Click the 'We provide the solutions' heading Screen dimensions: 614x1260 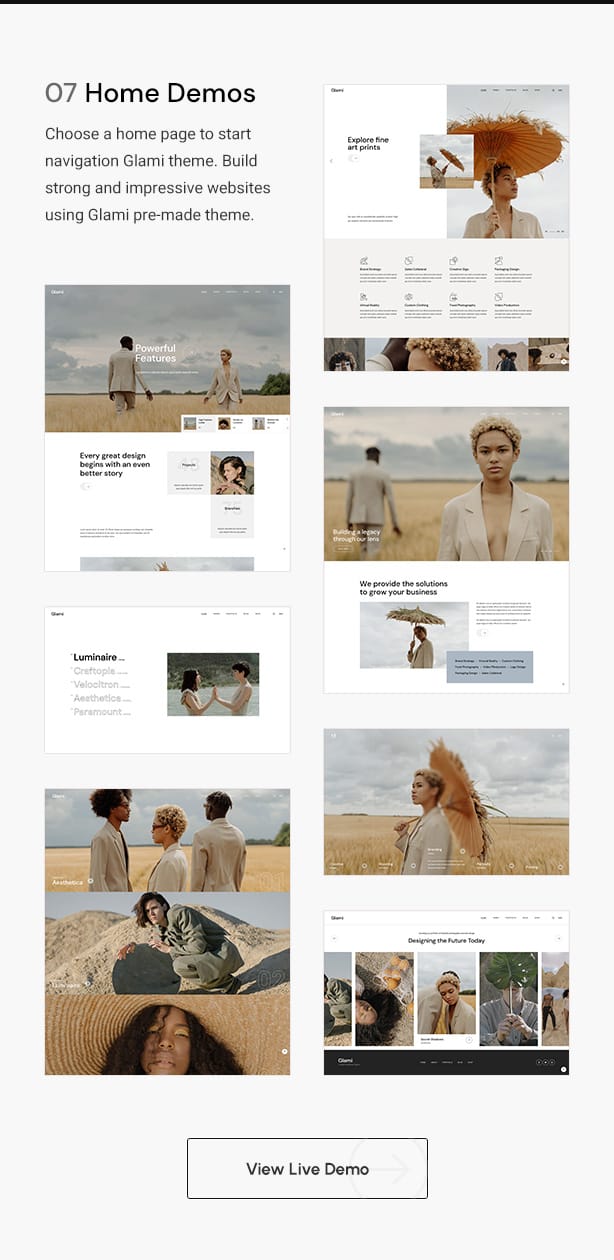pos(404,588)
